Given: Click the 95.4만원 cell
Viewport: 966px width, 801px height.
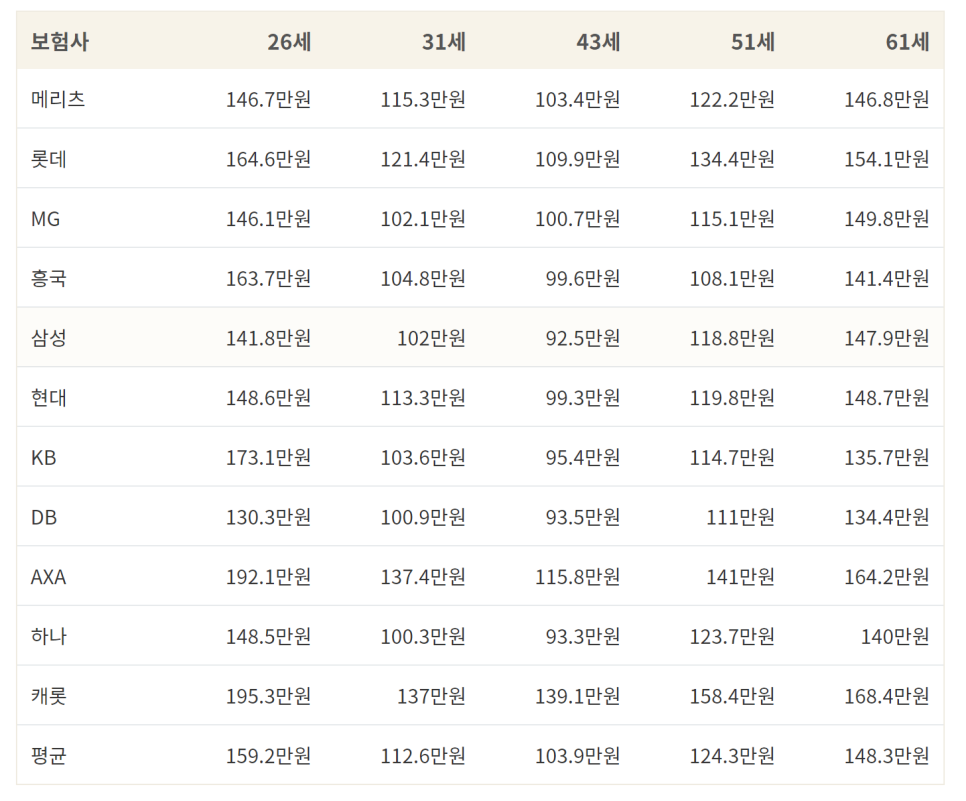Looking at the screenshot, I should pyautogui.click(x=583, y=458).
